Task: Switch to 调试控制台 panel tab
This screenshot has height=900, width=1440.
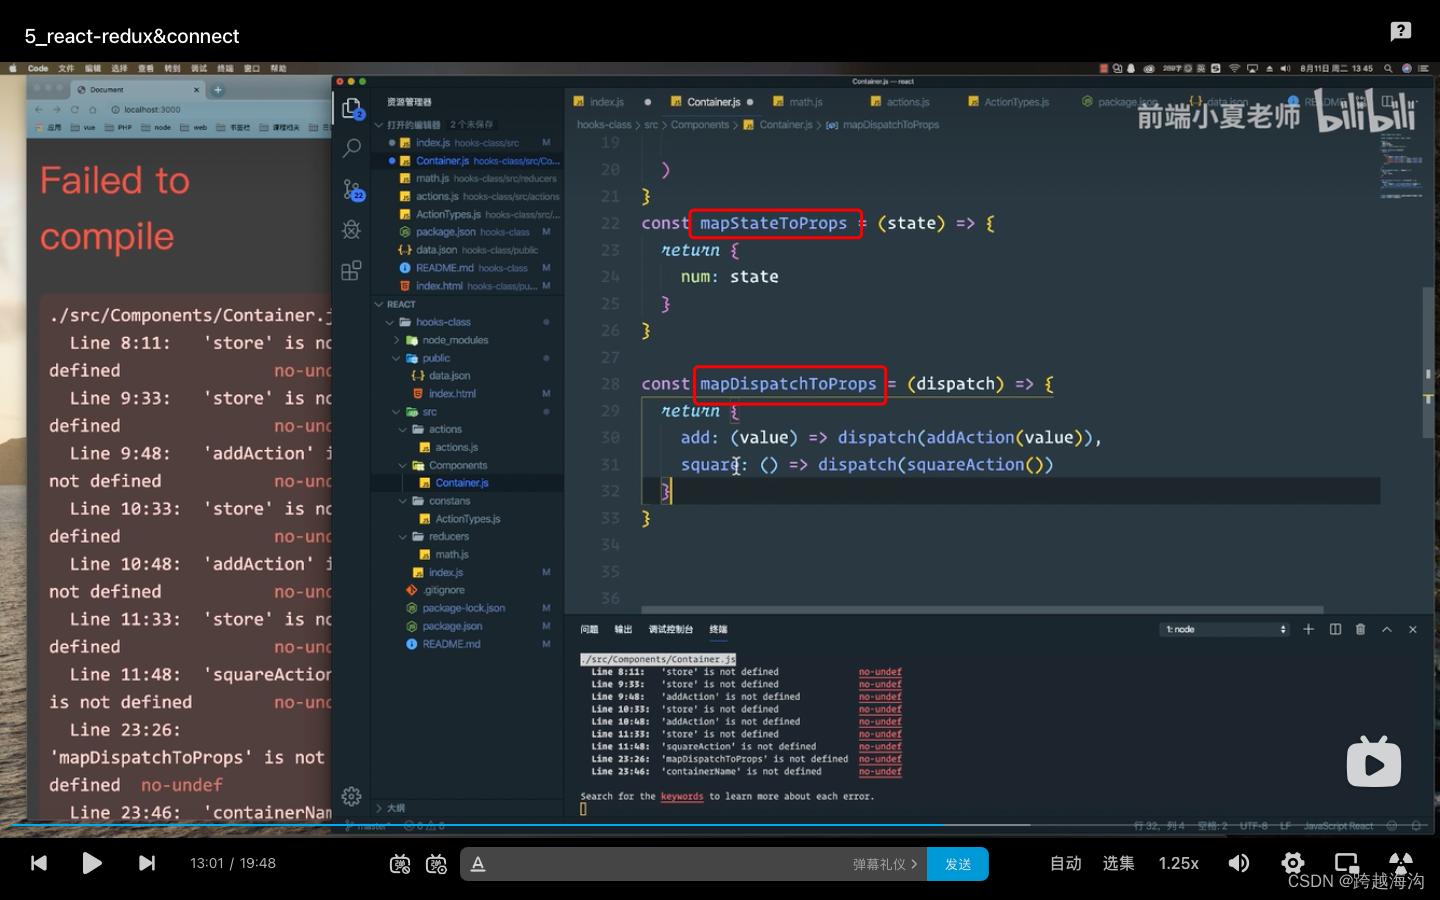Action: 670,629
